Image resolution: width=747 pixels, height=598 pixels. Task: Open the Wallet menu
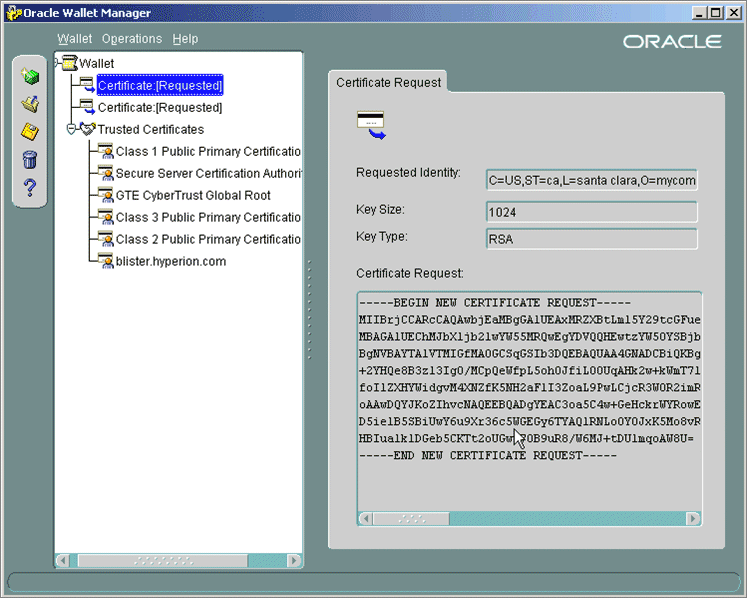coord(74,39)
